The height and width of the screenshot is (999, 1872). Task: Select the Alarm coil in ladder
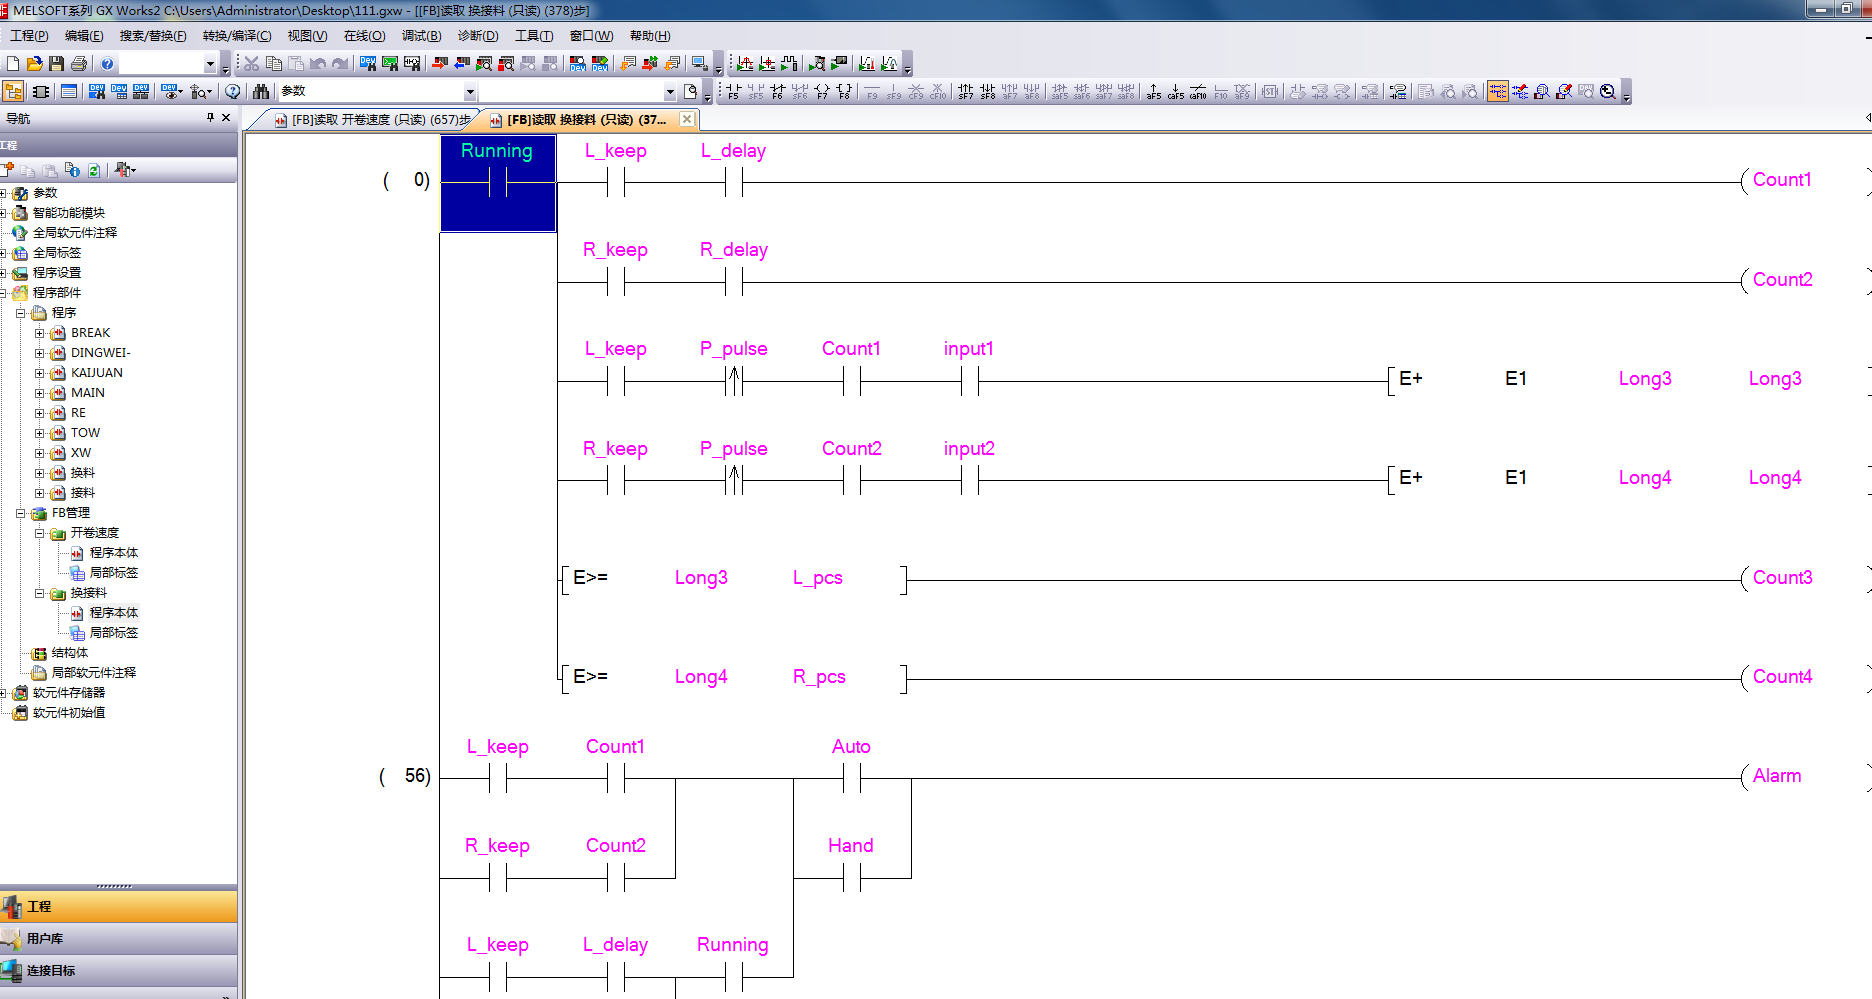[1776, 776]
